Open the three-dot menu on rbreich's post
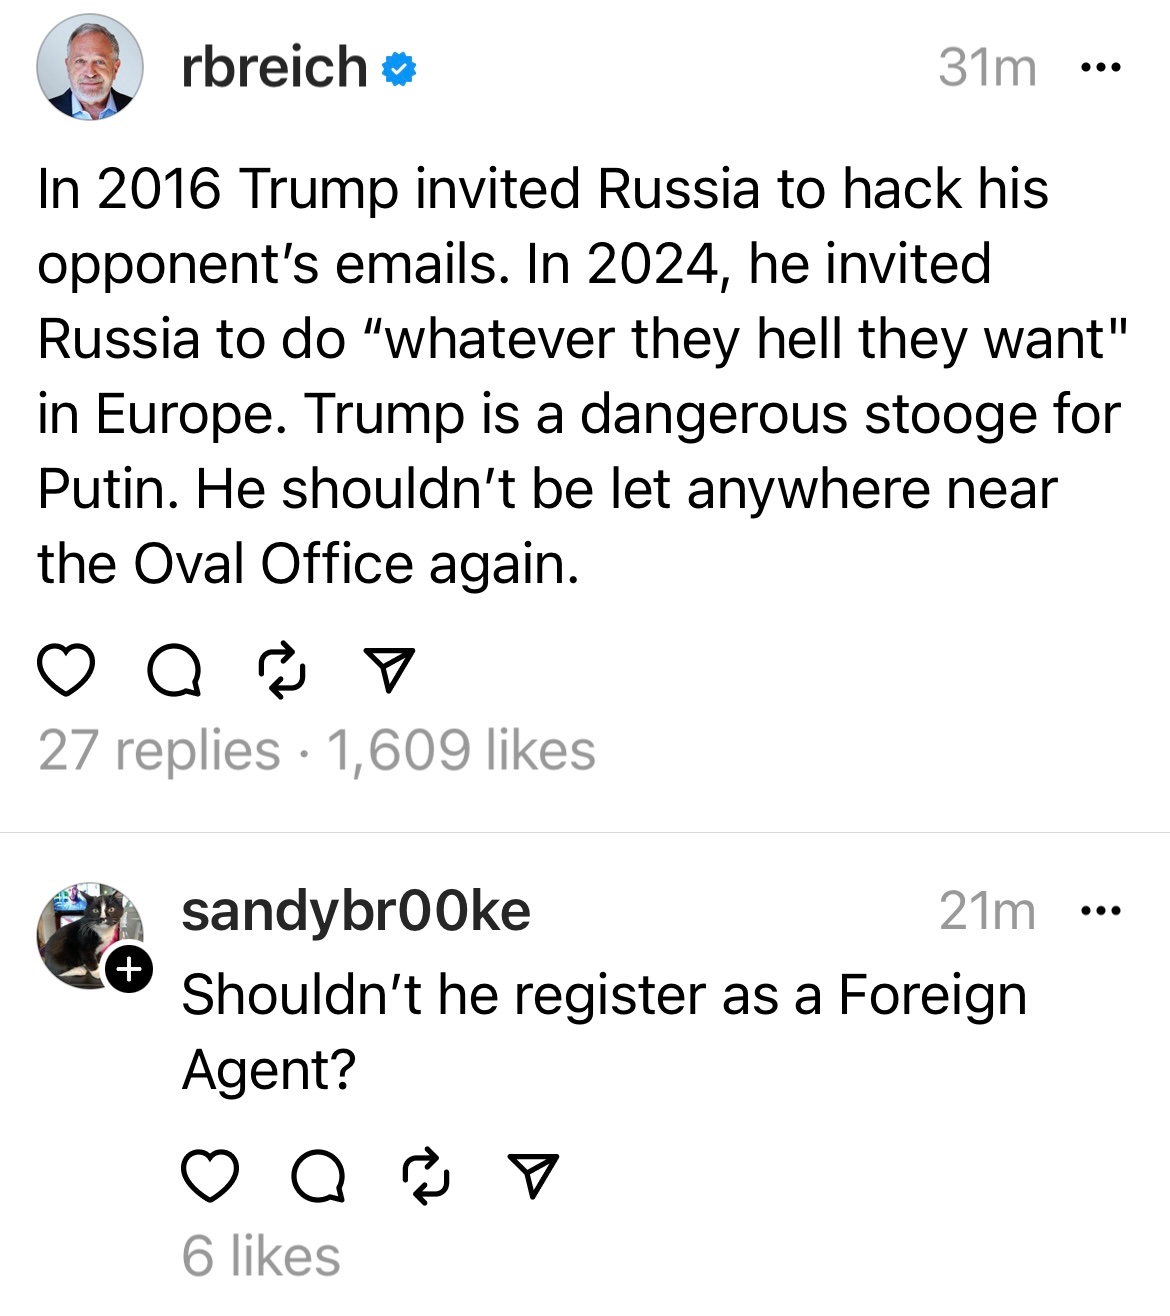The height and width of the screenshot is (1316, 1170). 1102,68
